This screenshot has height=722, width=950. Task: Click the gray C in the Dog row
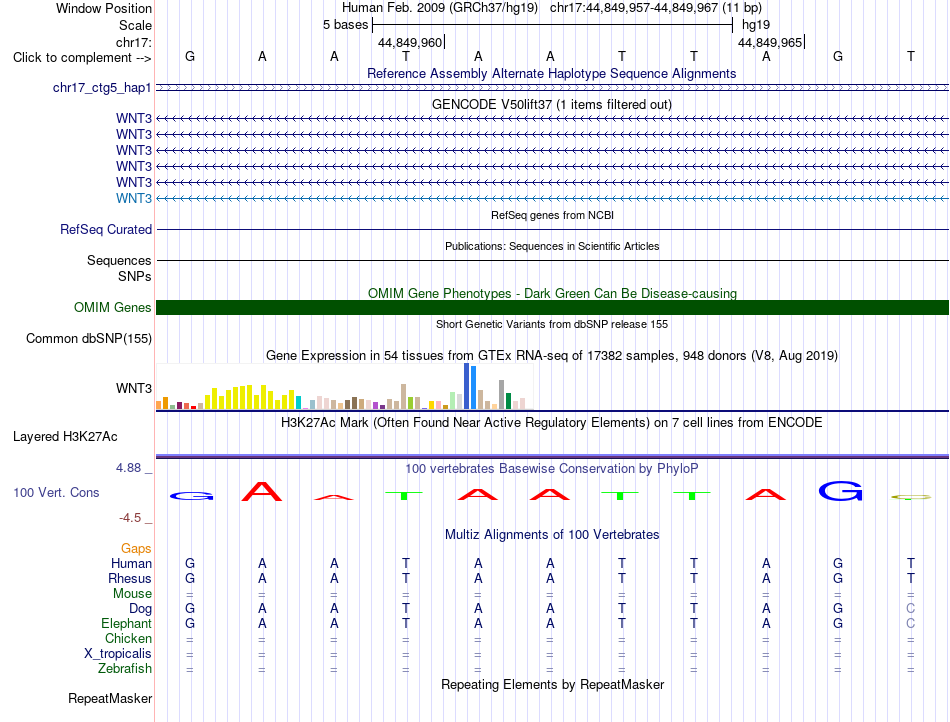(911, 608)
